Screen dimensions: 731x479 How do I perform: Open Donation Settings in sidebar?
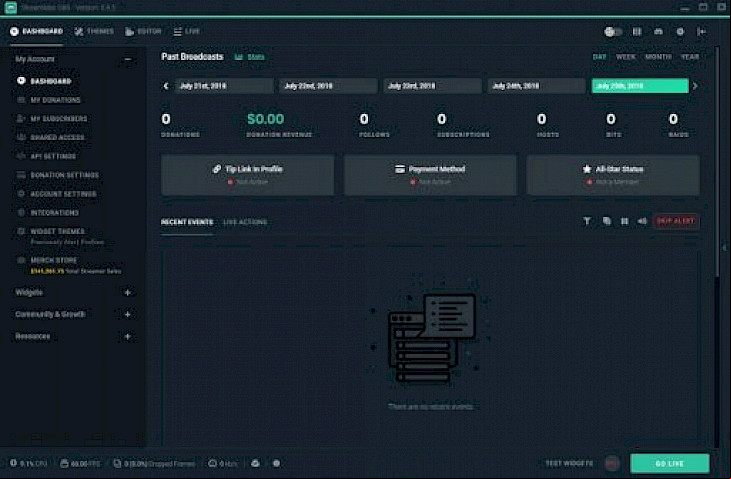pos(64,175)
